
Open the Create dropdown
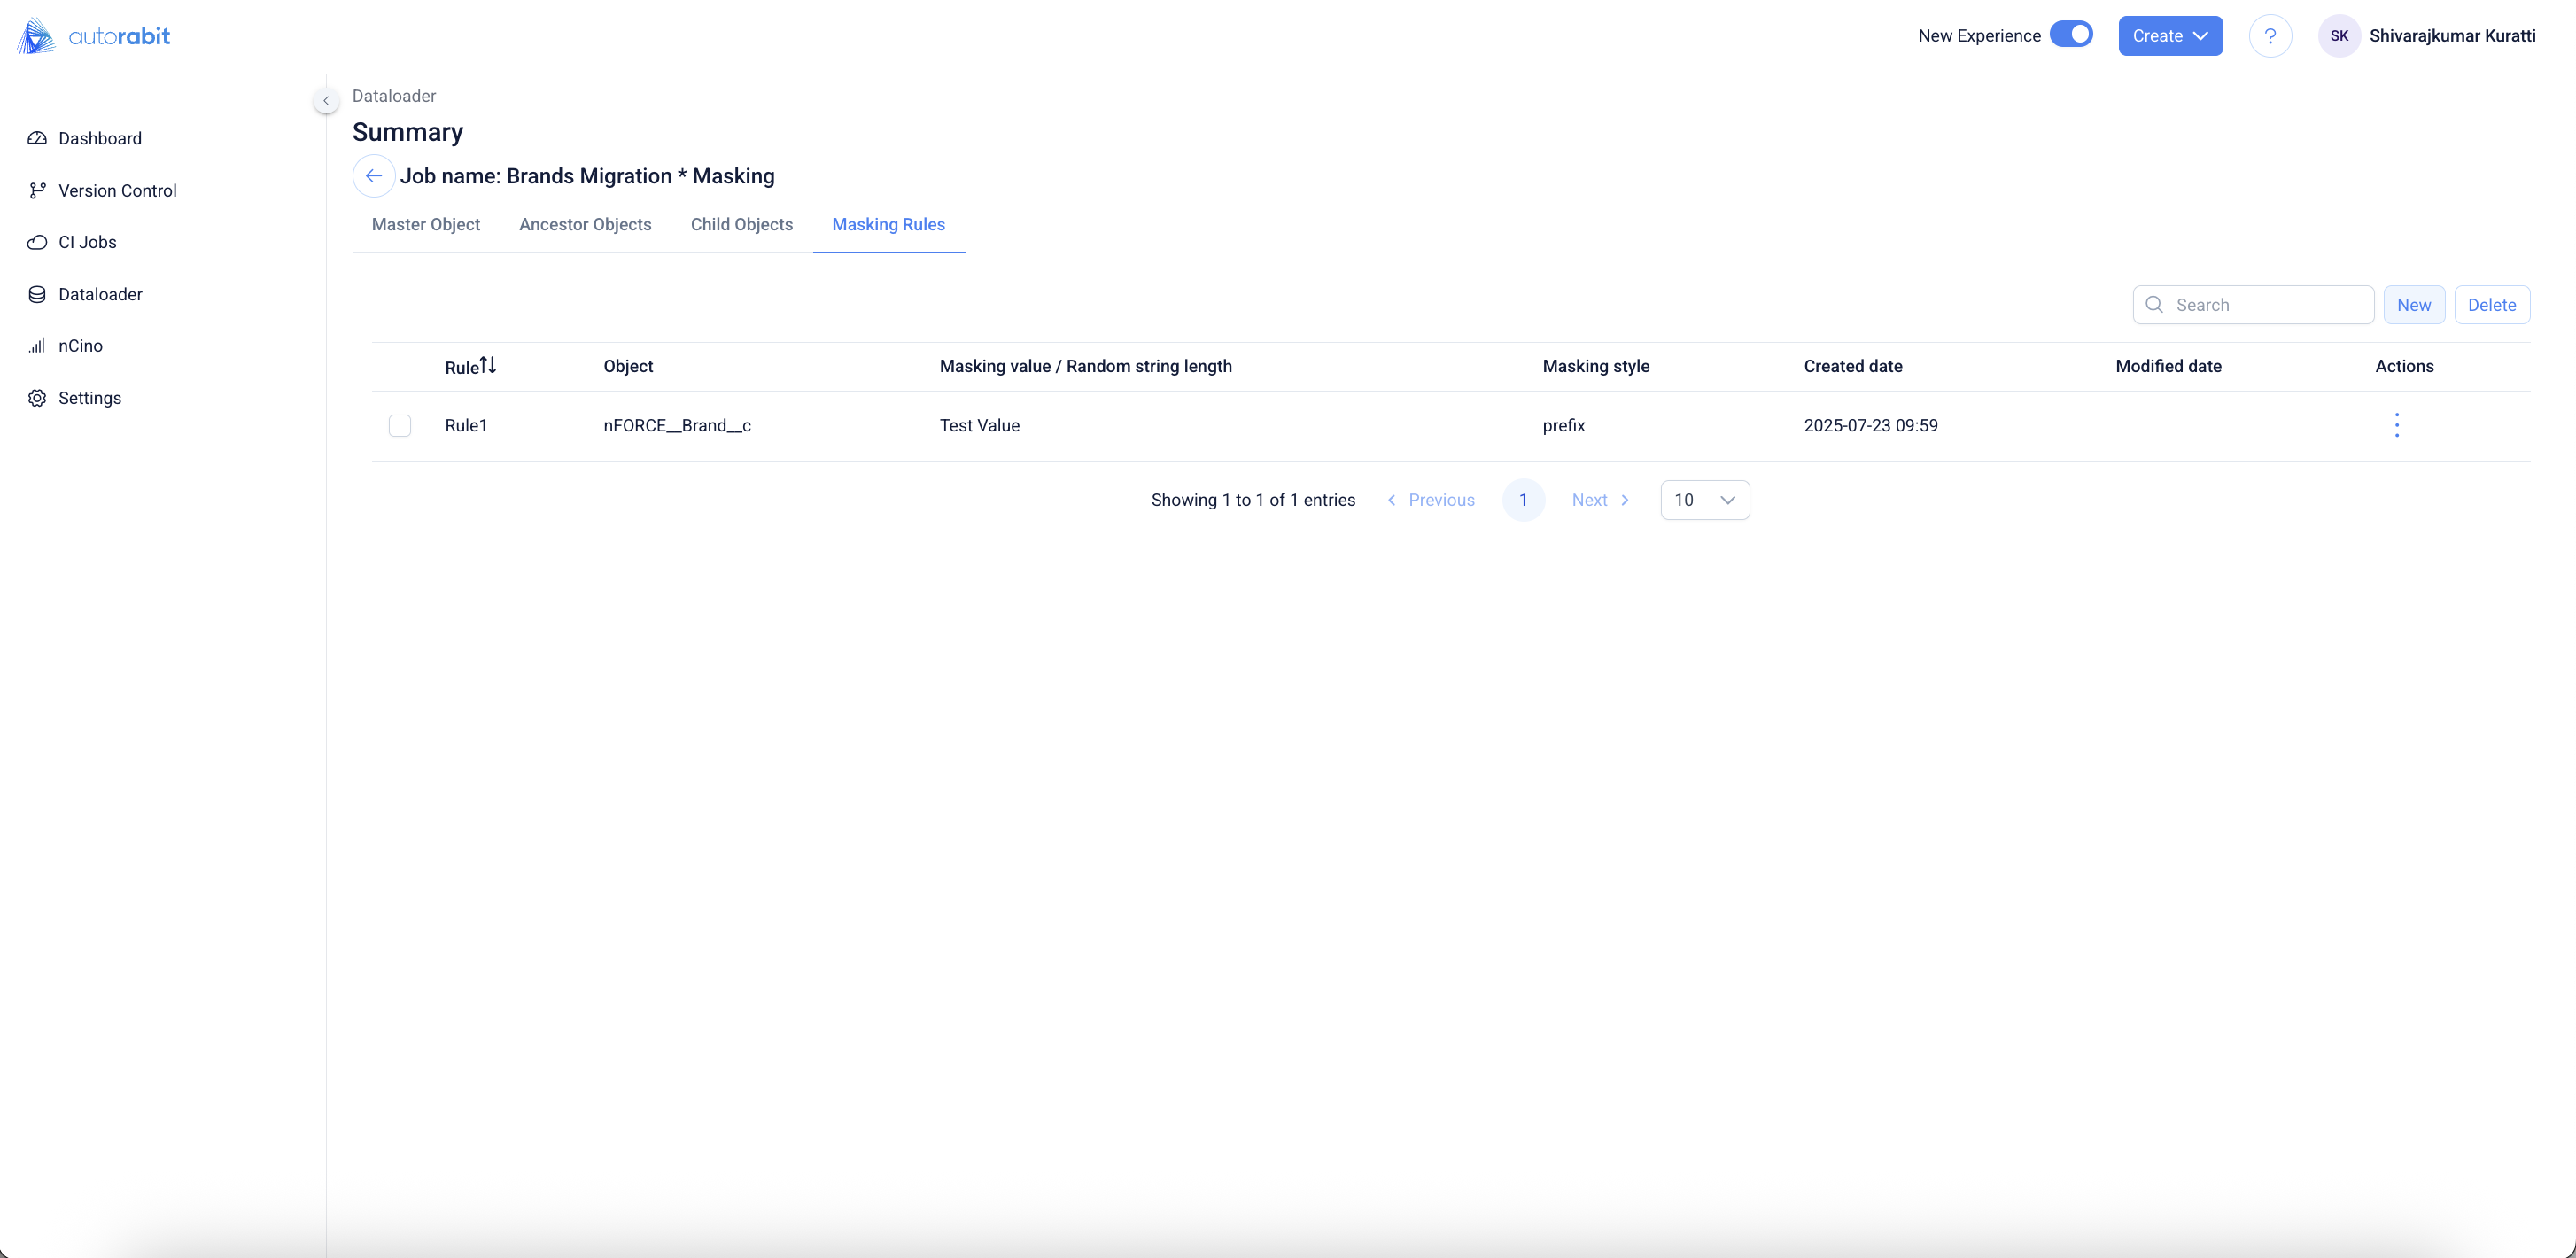pos(2169,36)
